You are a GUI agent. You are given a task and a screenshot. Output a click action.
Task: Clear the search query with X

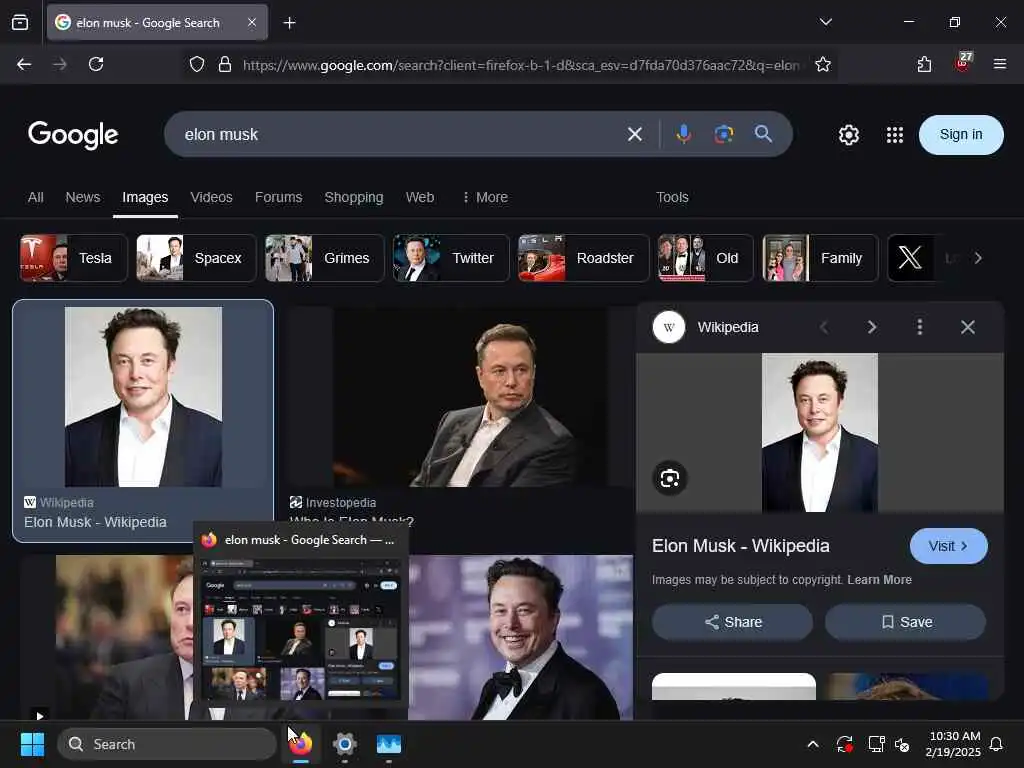coord(635,135)
